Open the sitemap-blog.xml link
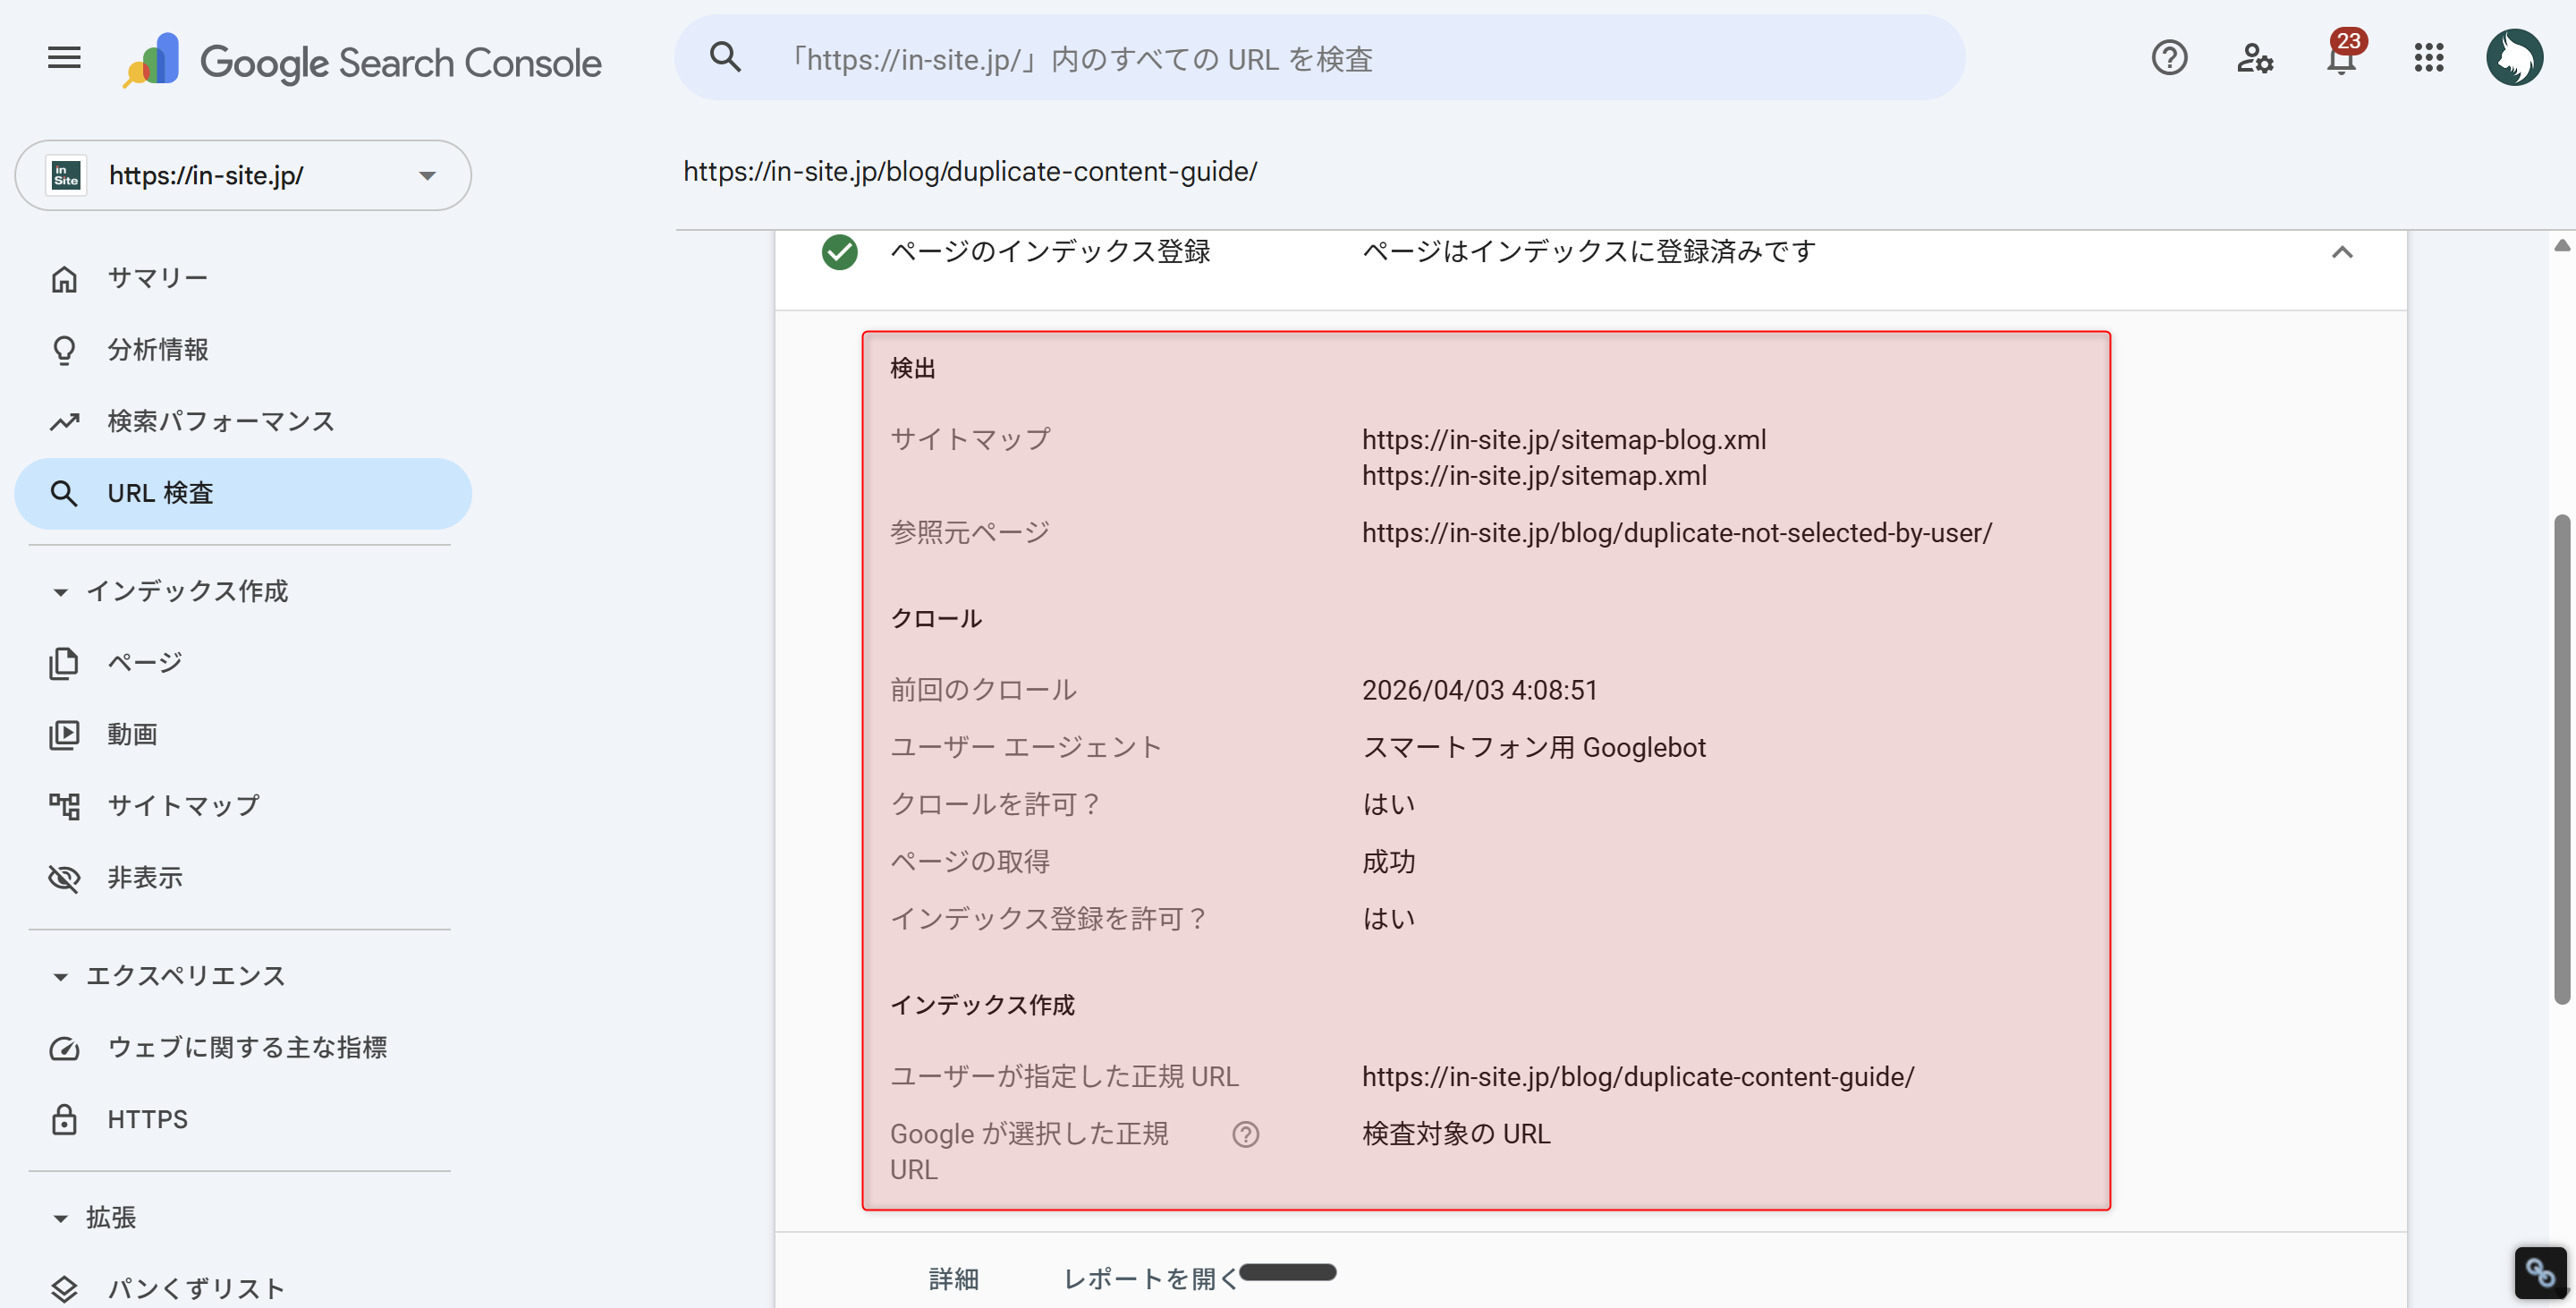The image size is (2576, 1308). point(1562,439)
